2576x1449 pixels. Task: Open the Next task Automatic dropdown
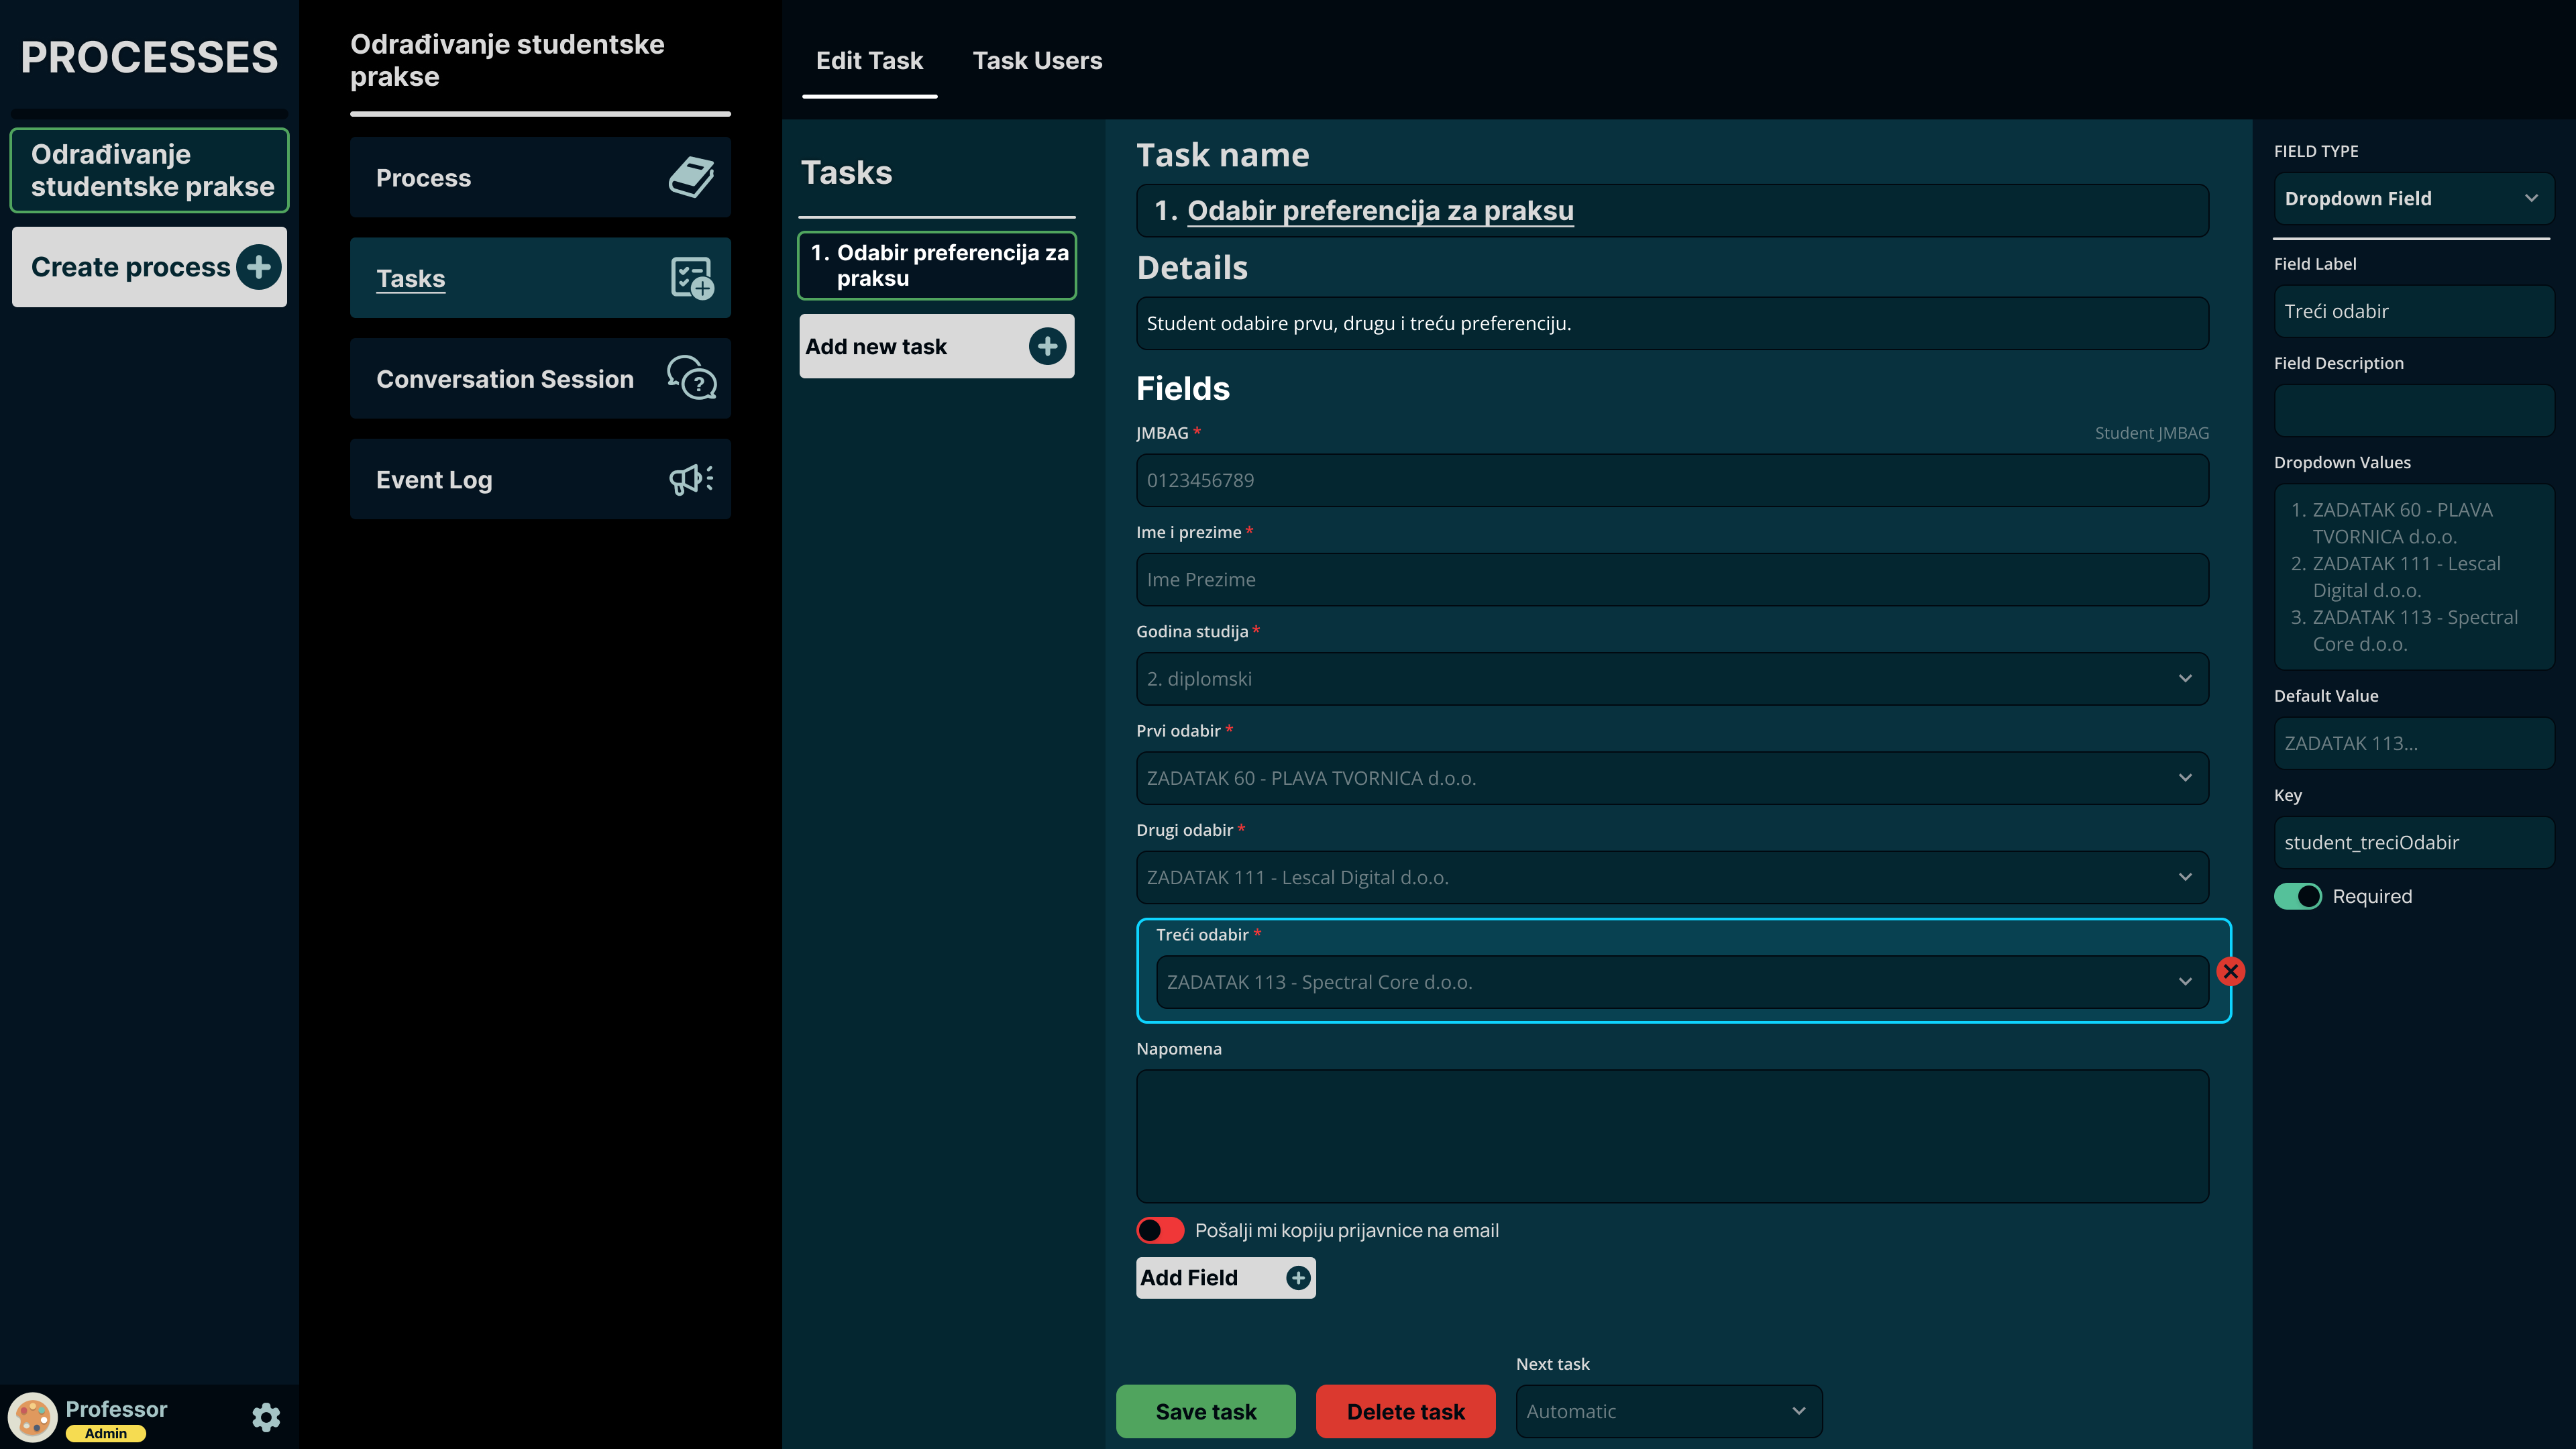1668,1411
